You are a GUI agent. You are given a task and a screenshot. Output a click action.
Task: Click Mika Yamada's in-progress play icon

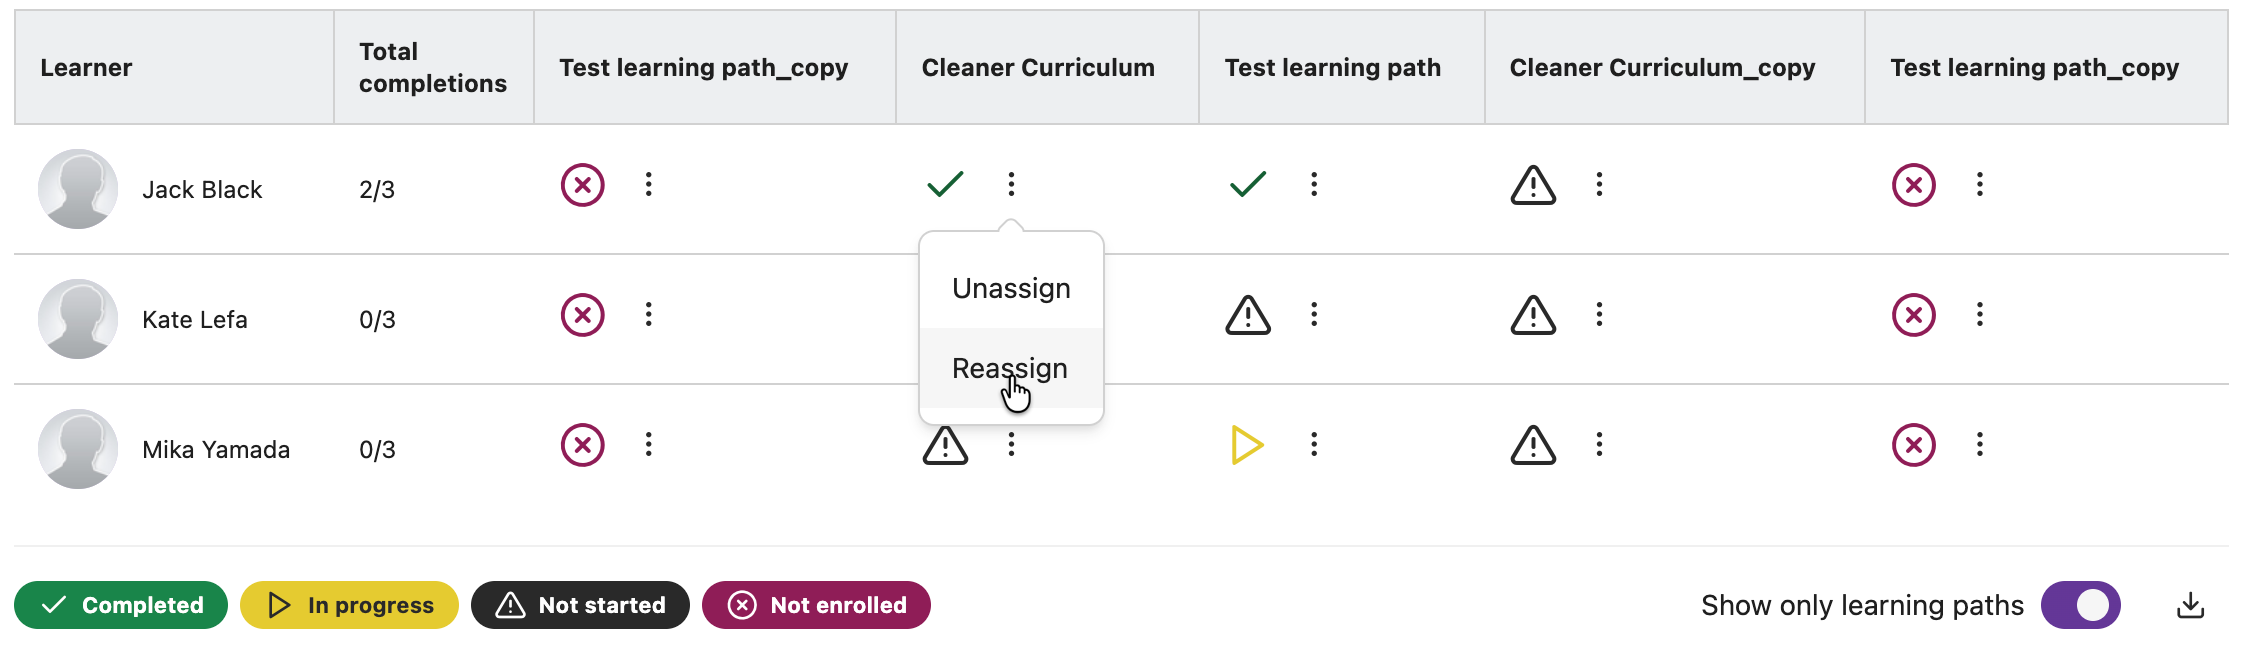(x=1247, y=445)
